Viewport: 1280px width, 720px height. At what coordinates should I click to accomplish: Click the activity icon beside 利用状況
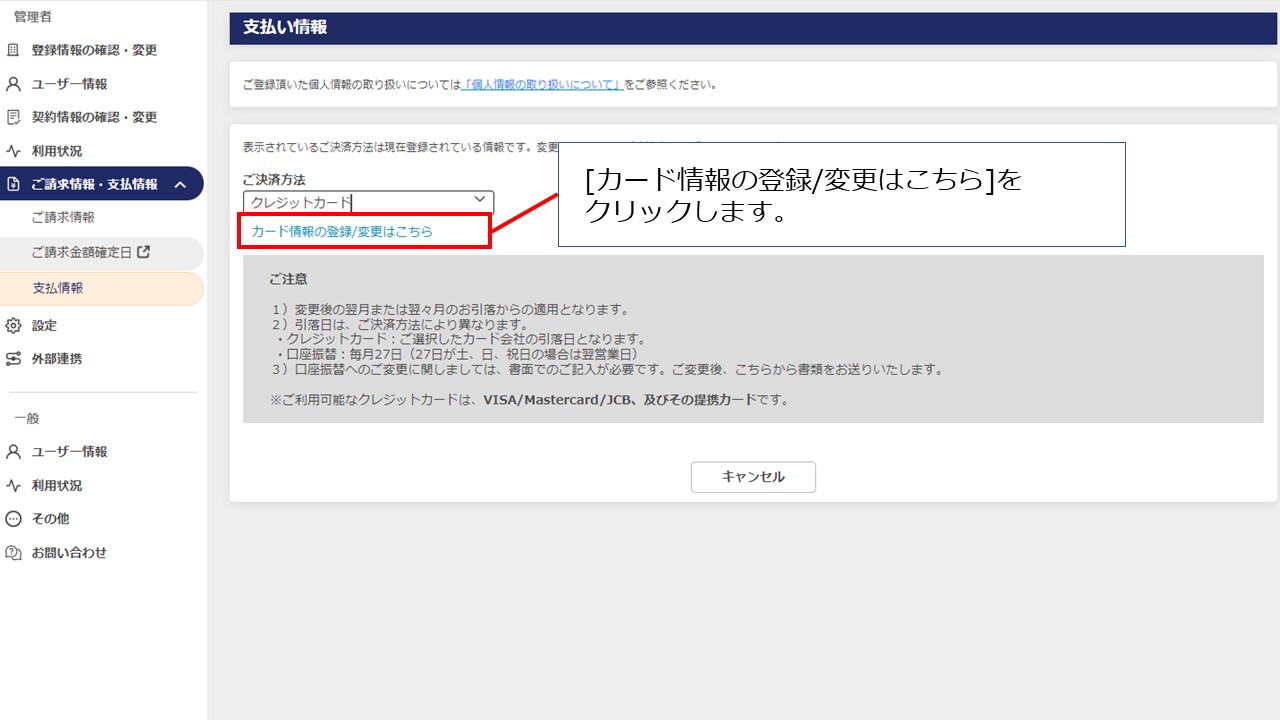click(x=16, y=151)
